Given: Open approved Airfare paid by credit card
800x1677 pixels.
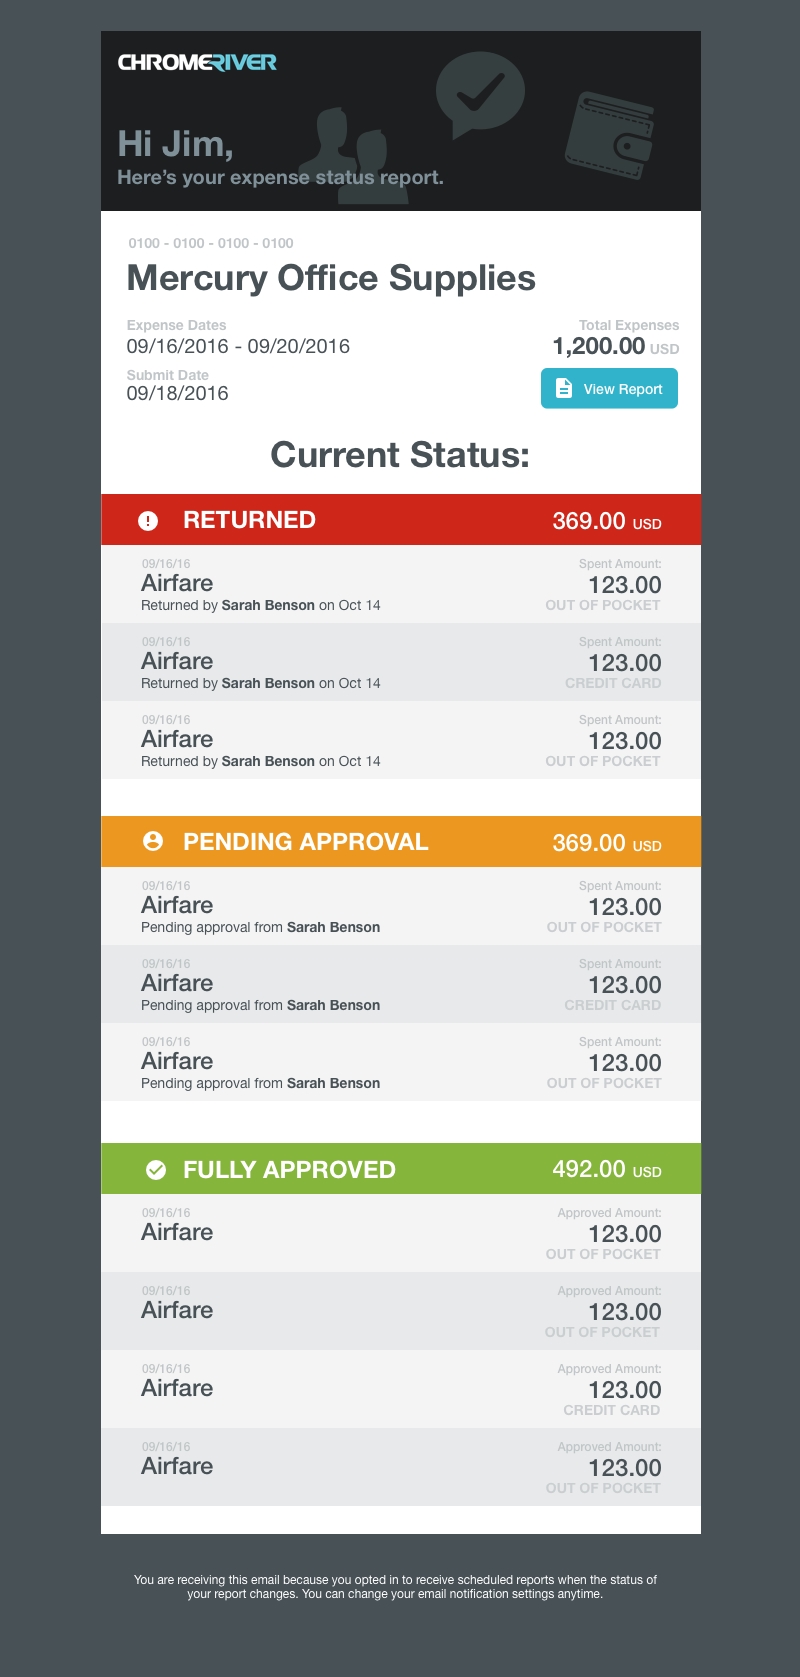Looking at the screenshot, I should click(x=400, y=1389).
